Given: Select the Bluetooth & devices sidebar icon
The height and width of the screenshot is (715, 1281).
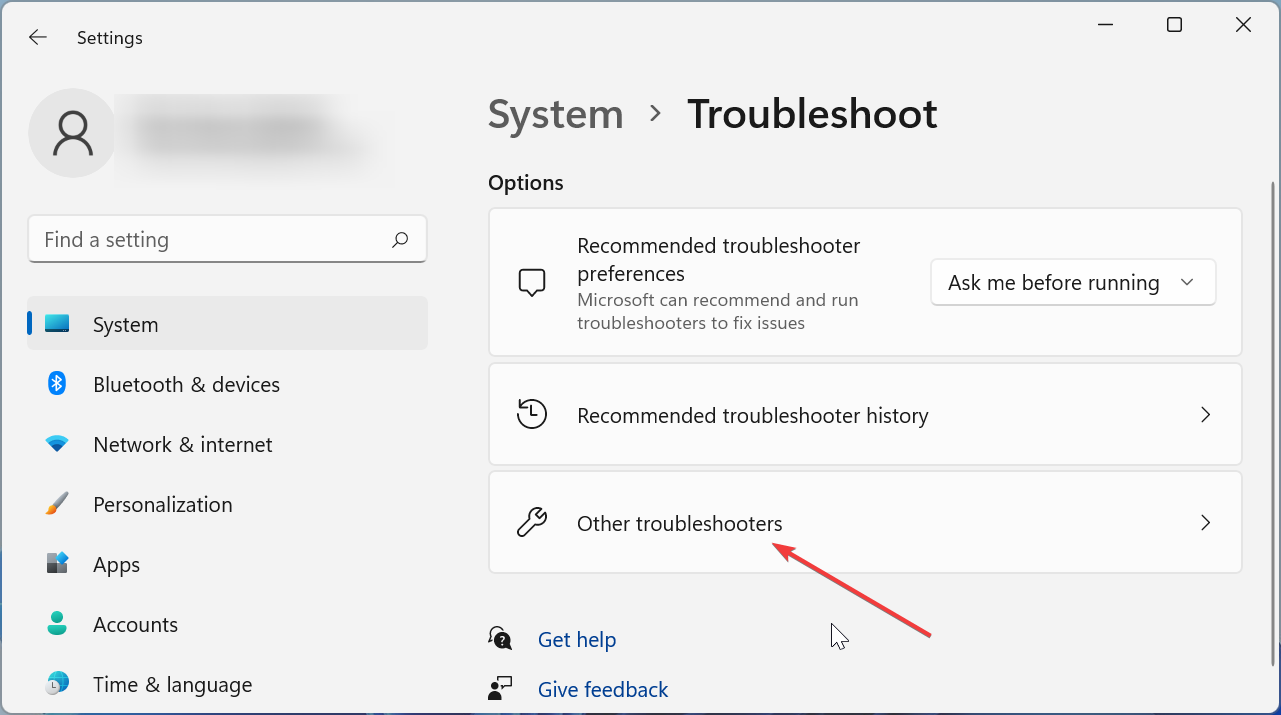Looking at the screenshot, I should (57, 384).
